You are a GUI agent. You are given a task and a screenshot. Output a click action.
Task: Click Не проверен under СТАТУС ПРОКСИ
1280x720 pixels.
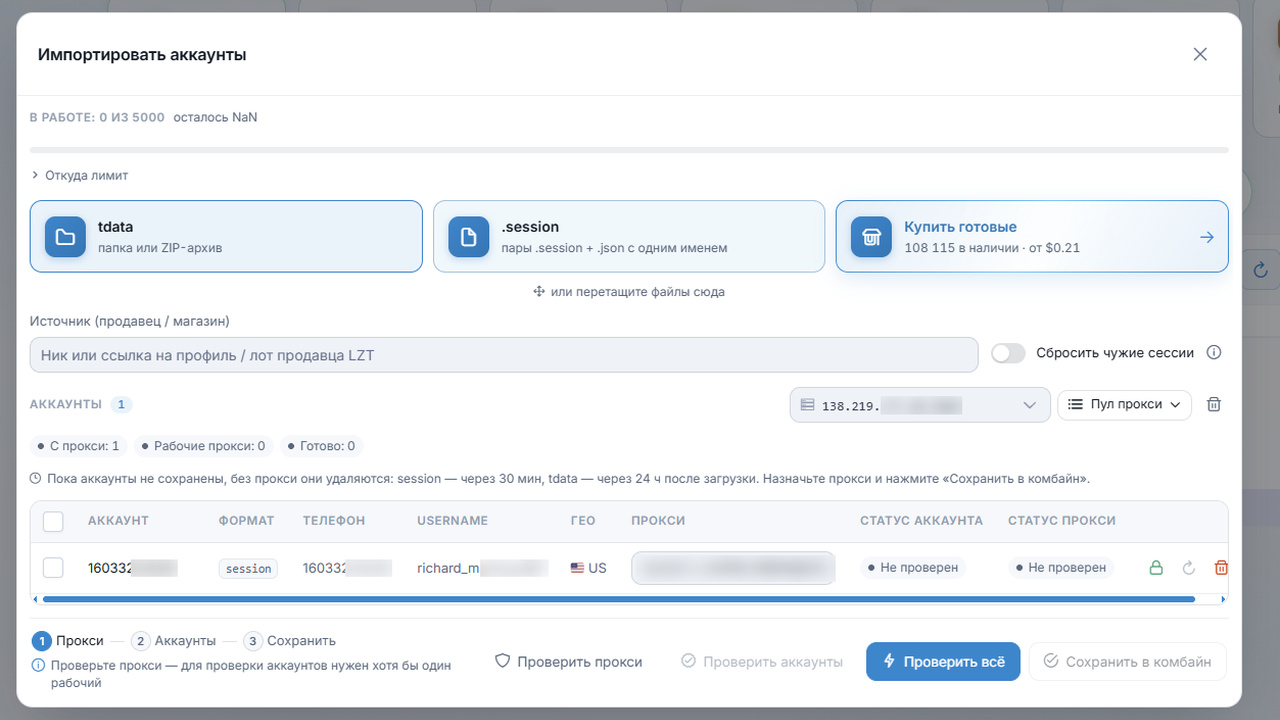click(x=1061, y=568)
